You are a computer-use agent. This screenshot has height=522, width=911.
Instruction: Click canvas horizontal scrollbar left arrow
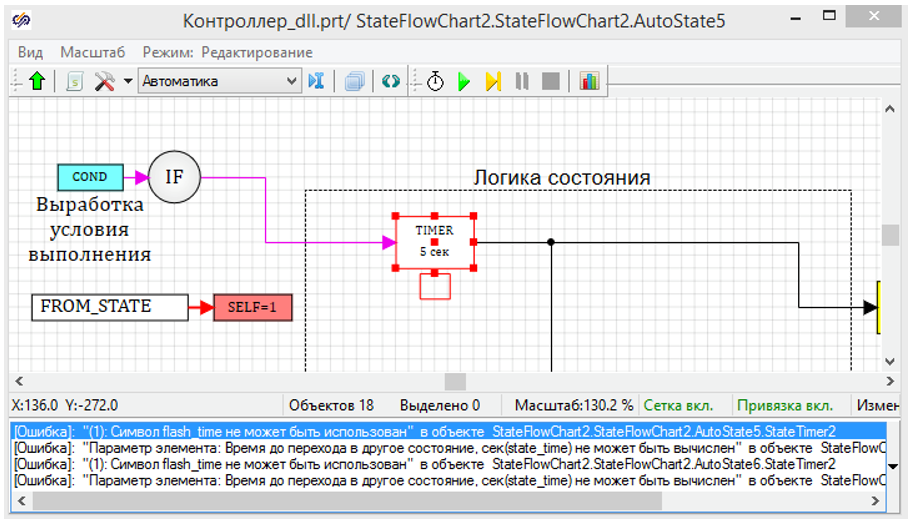[19, 381]
